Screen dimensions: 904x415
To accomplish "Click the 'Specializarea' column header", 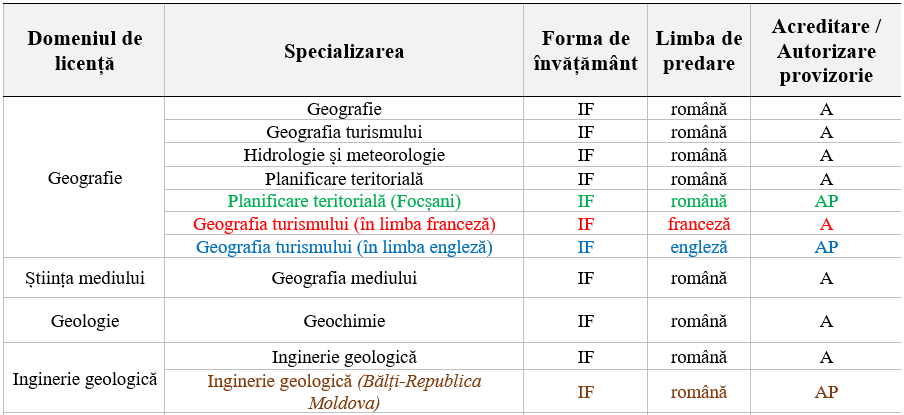I will point(344,51).
